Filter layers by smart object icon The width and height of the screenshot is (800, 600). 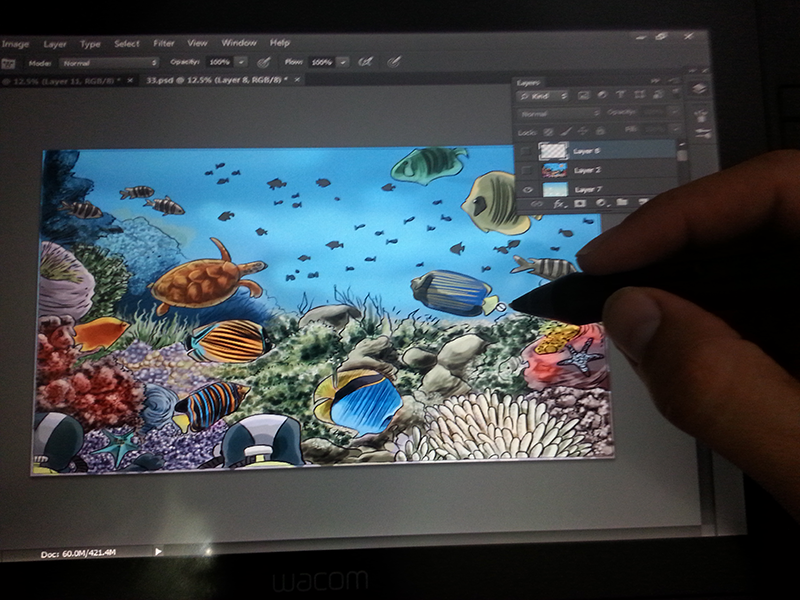point(658,94)
